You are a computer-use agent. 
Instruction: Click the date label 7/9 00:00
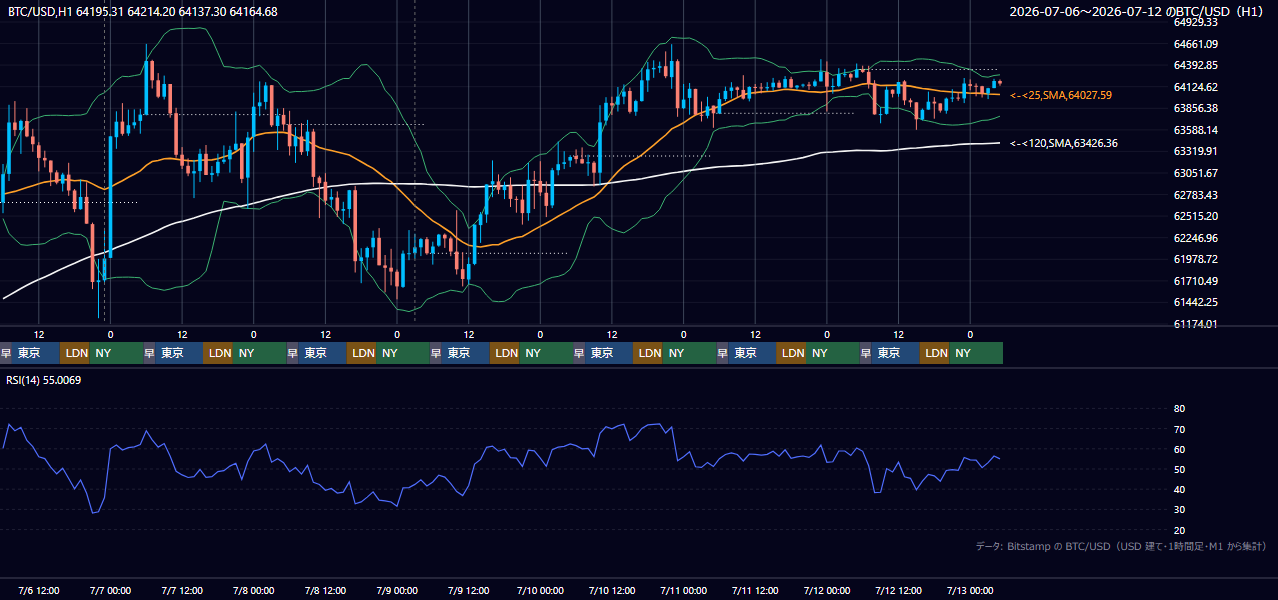396,590
